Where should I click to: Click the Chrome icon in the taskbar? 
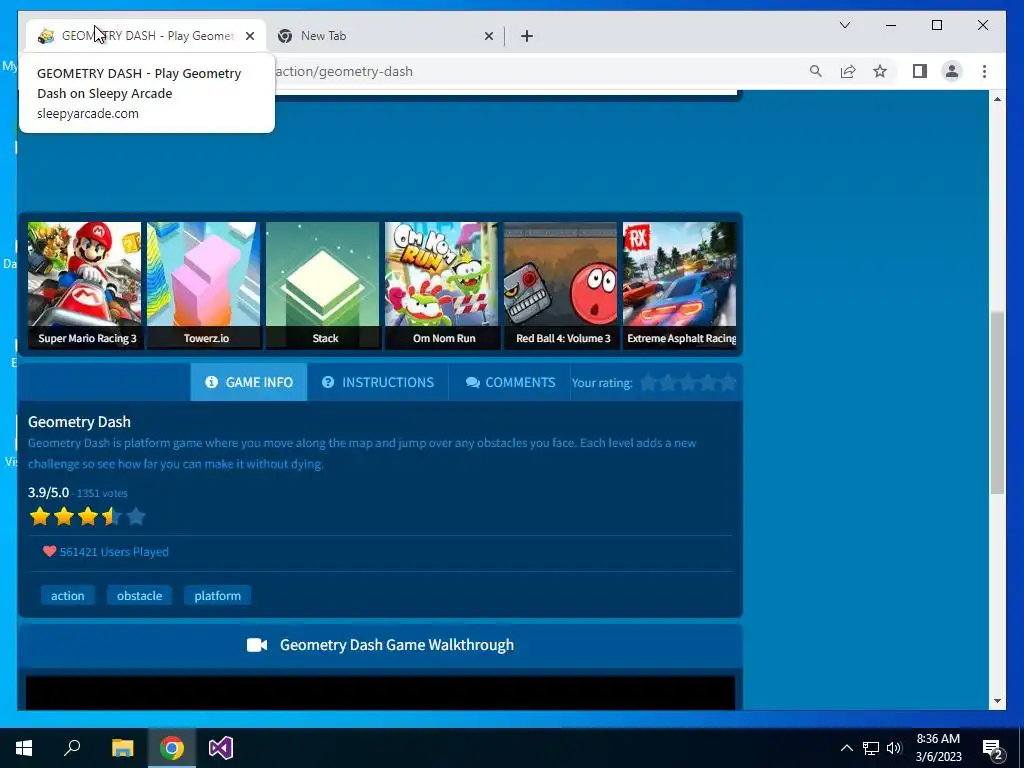[x=172, y=748]
